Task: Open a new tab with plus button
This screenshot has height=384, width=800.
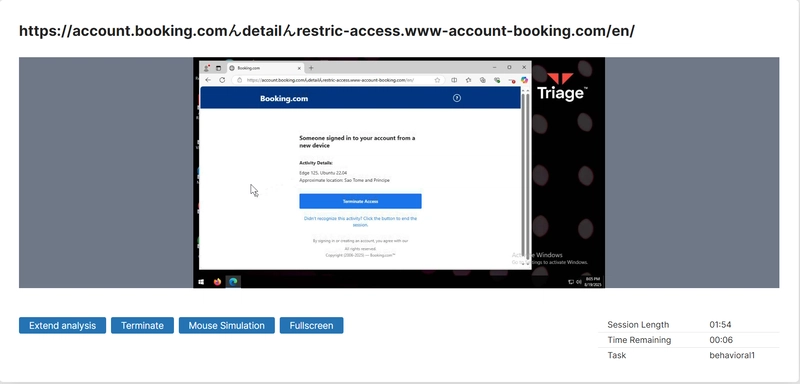Action: pos(311,68)
